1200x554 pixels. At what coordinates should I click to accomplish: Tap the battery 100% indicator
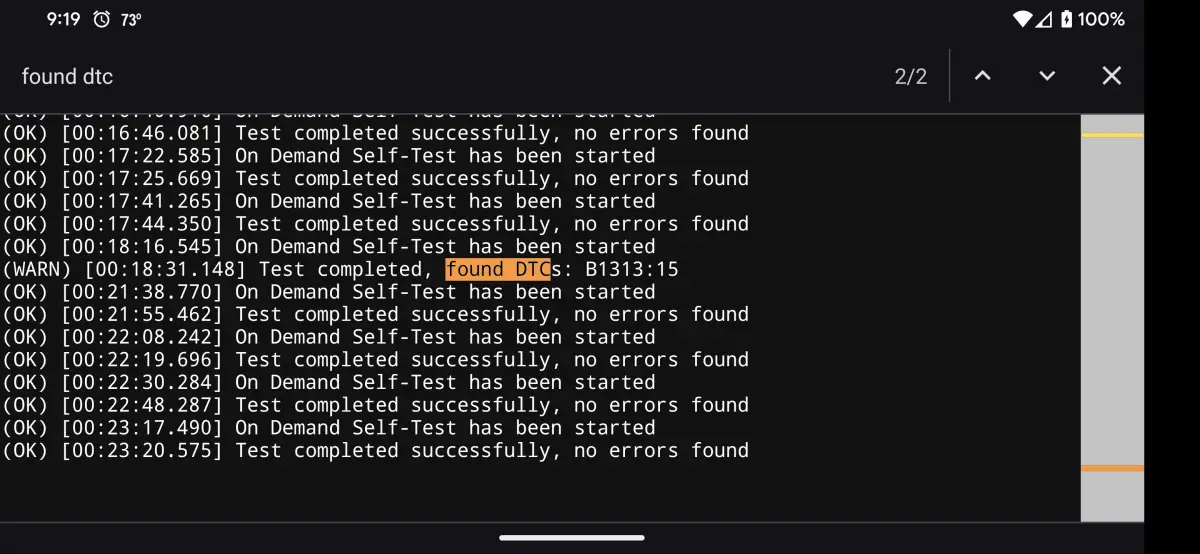click(x=1091, y=19)
